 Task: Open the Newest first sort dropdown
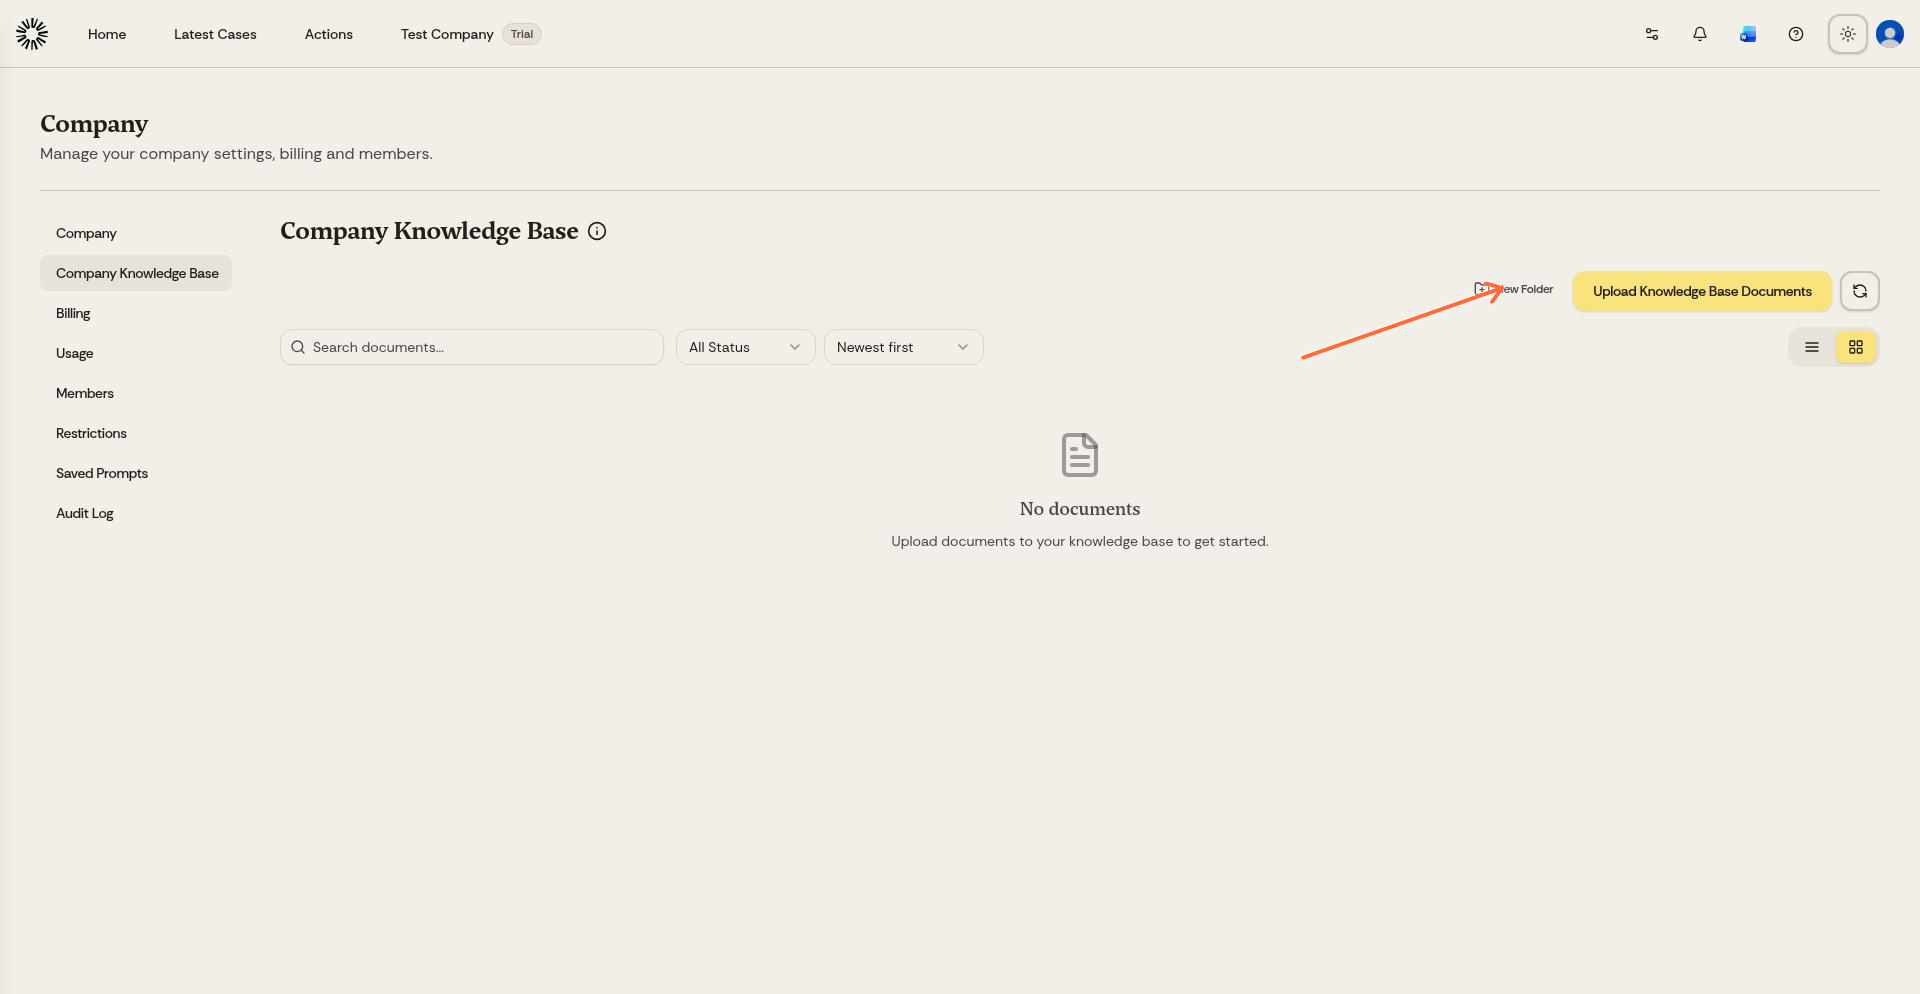coord(904,347)
